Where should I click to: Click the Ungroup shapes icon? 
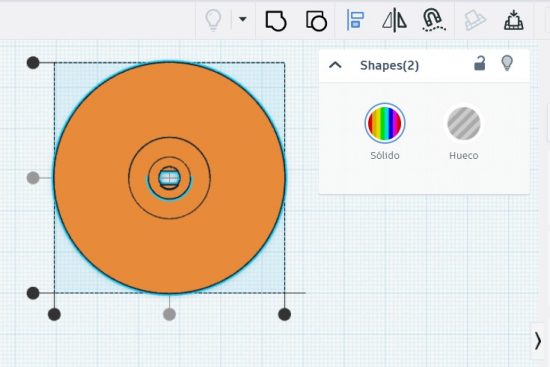316,21
